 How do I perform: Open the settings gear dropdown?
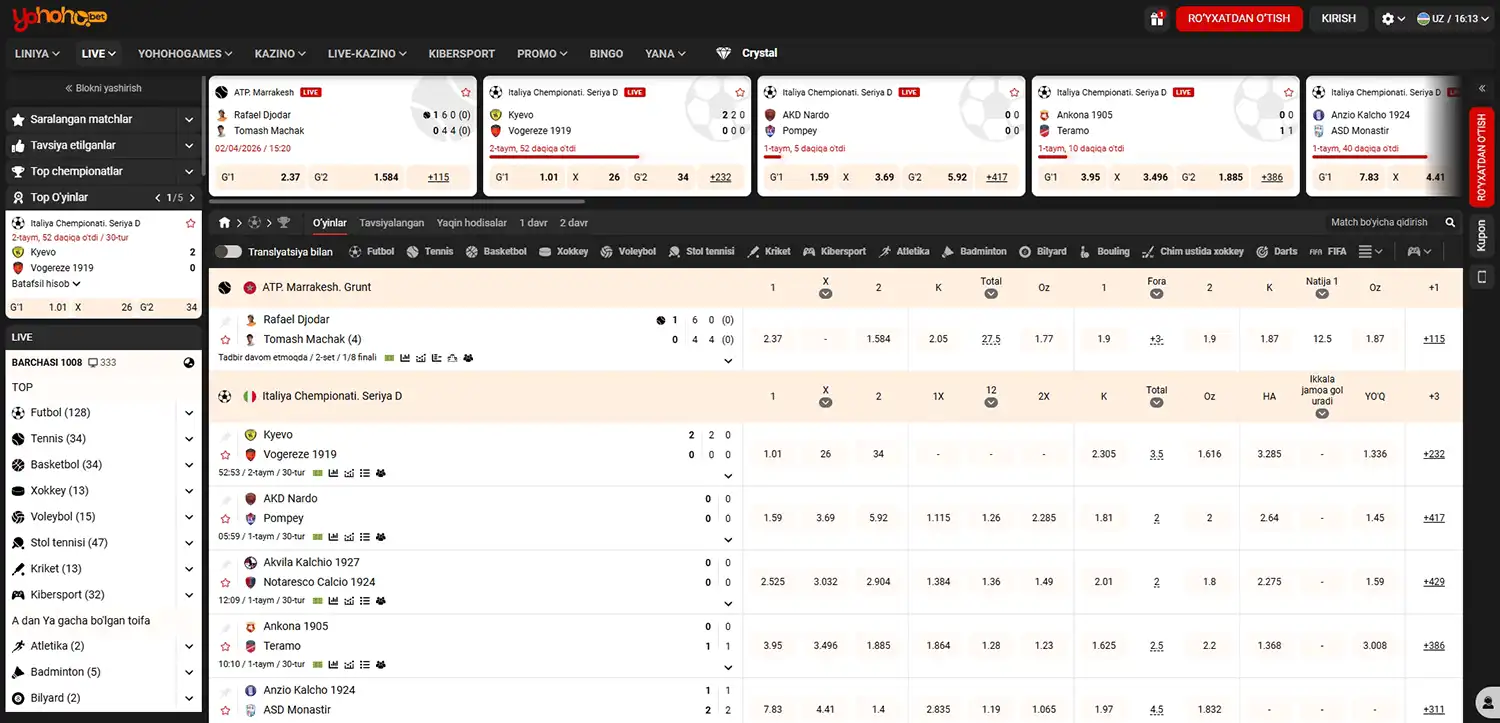click(1393, 18)
